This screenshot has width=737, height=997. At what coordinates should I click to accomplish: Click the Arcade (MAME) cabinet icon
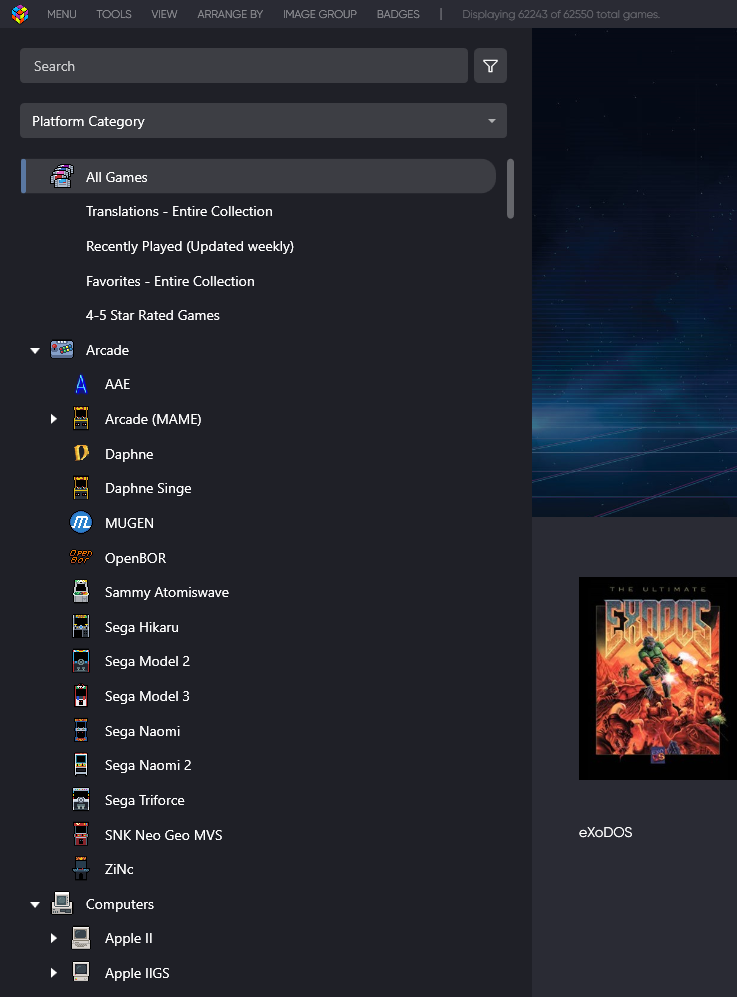(81, 419)
